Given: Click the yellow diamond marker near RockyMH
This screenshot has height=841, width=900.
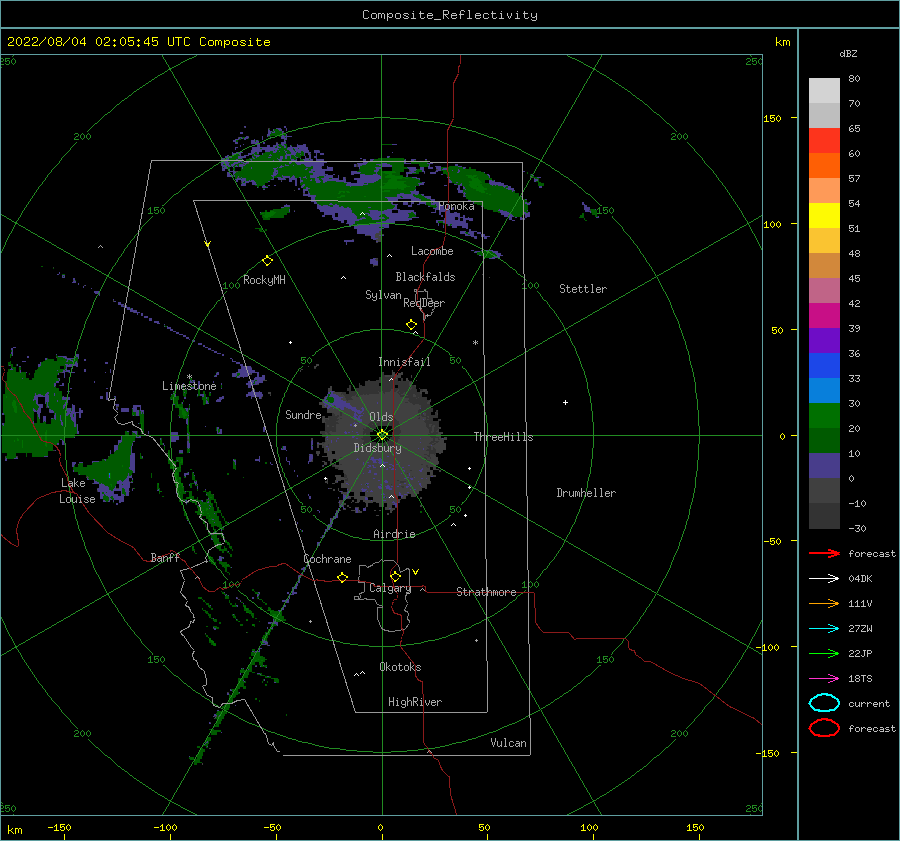Looking at the screenshot, I should click(267, 261).
